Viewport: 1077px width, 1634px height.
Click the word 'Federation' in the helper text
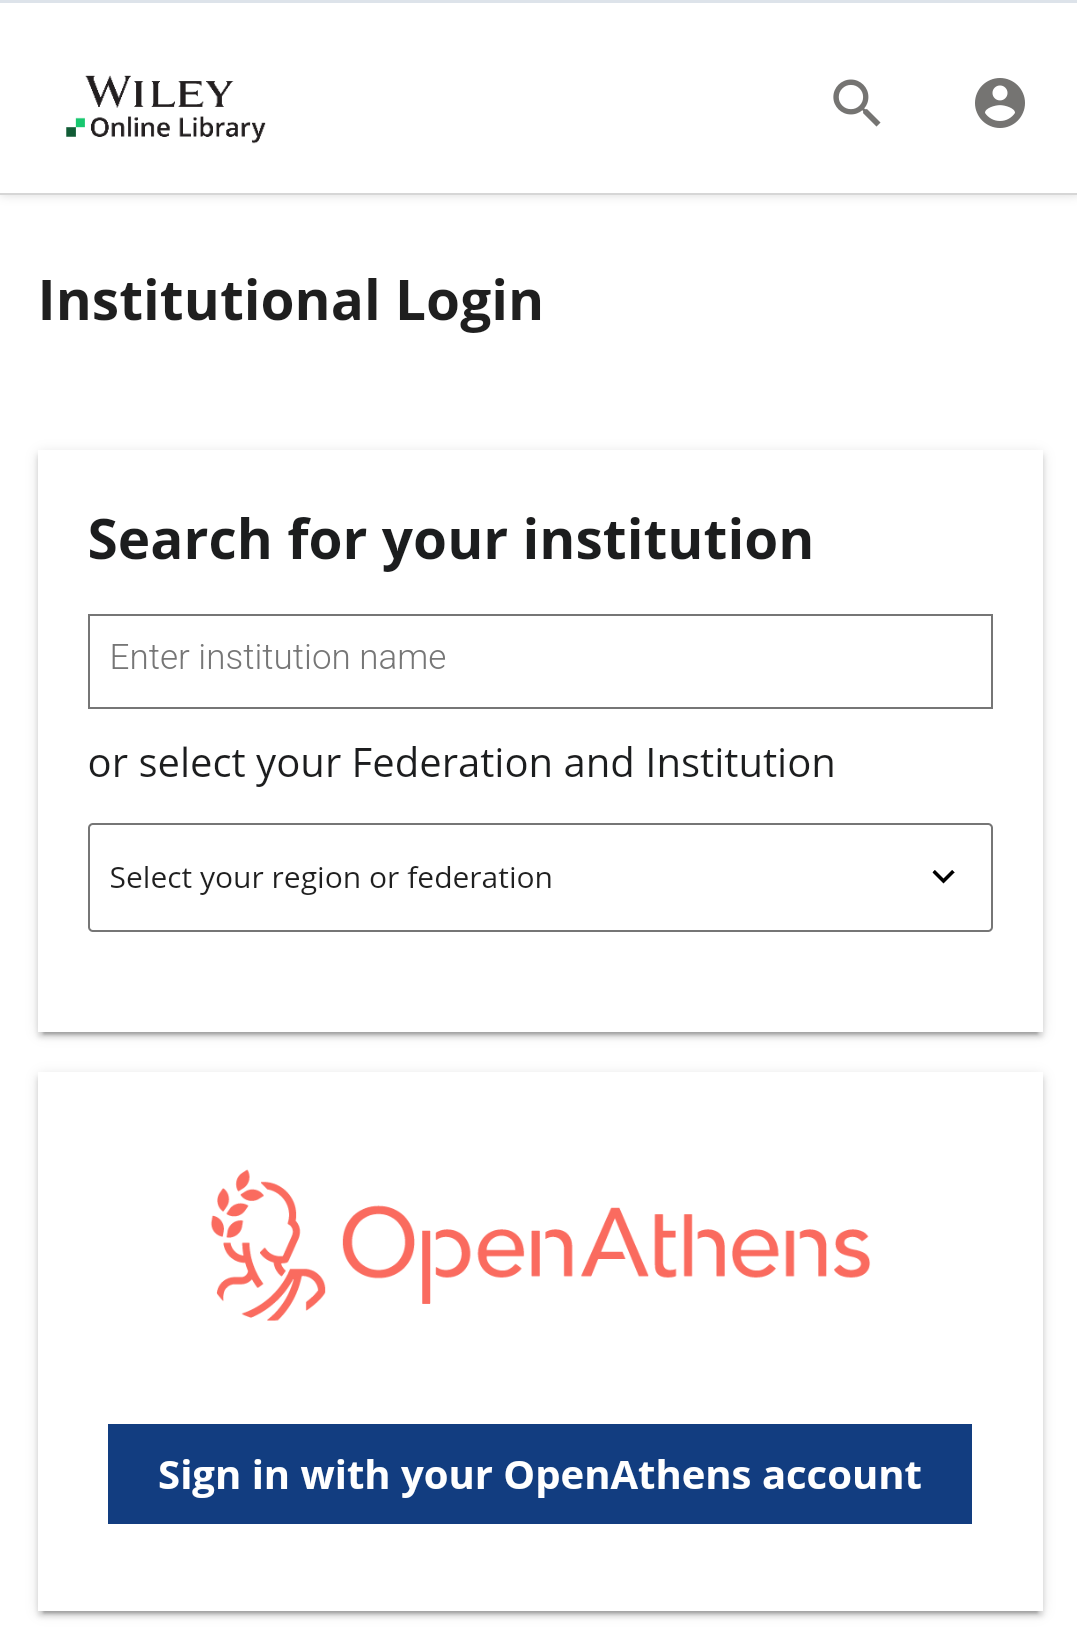coord(452,763)
